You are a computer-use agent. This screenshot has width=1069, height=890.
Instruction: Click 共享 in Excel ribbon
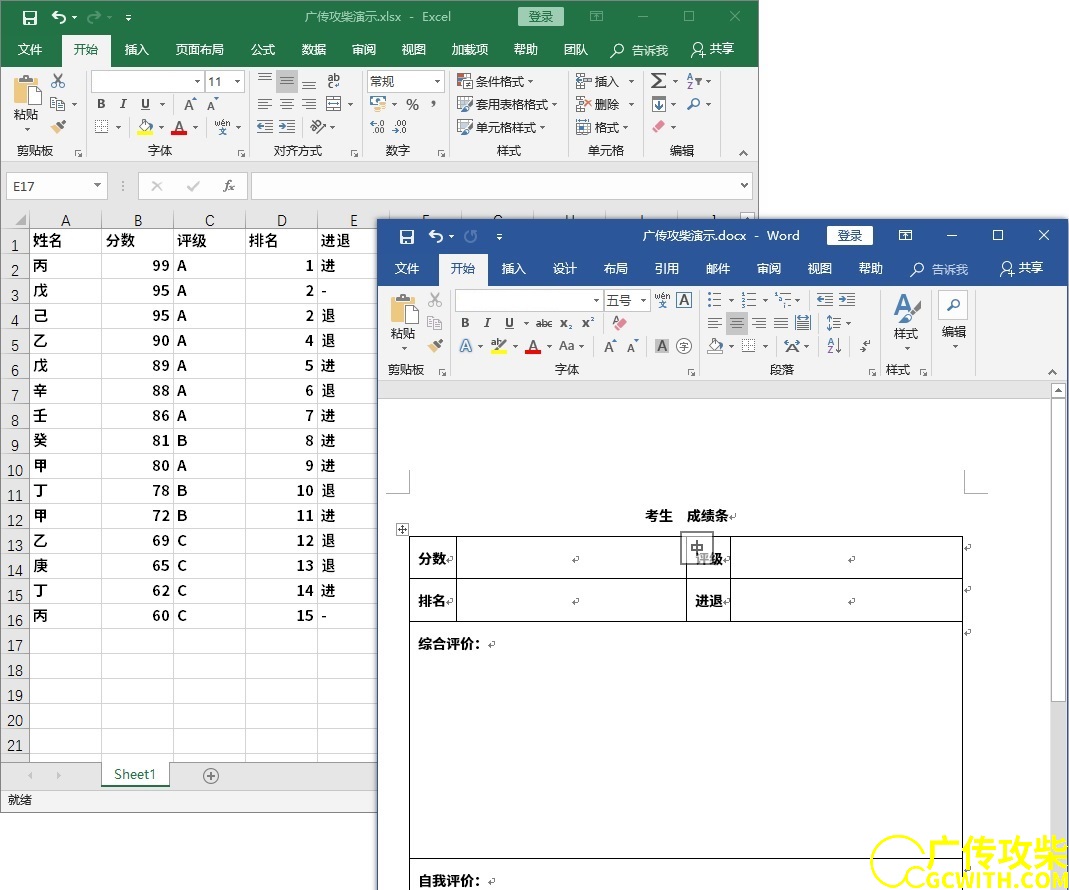click(712, 50)
